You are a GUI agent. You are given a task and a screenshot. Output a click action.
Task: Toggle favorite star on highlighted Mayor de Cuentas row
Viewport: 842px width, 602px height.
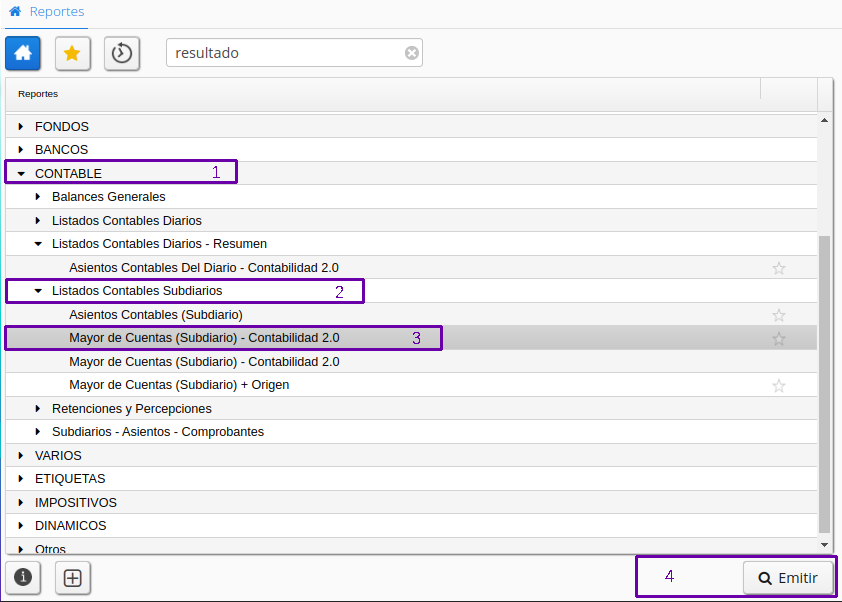coord(779,339)
